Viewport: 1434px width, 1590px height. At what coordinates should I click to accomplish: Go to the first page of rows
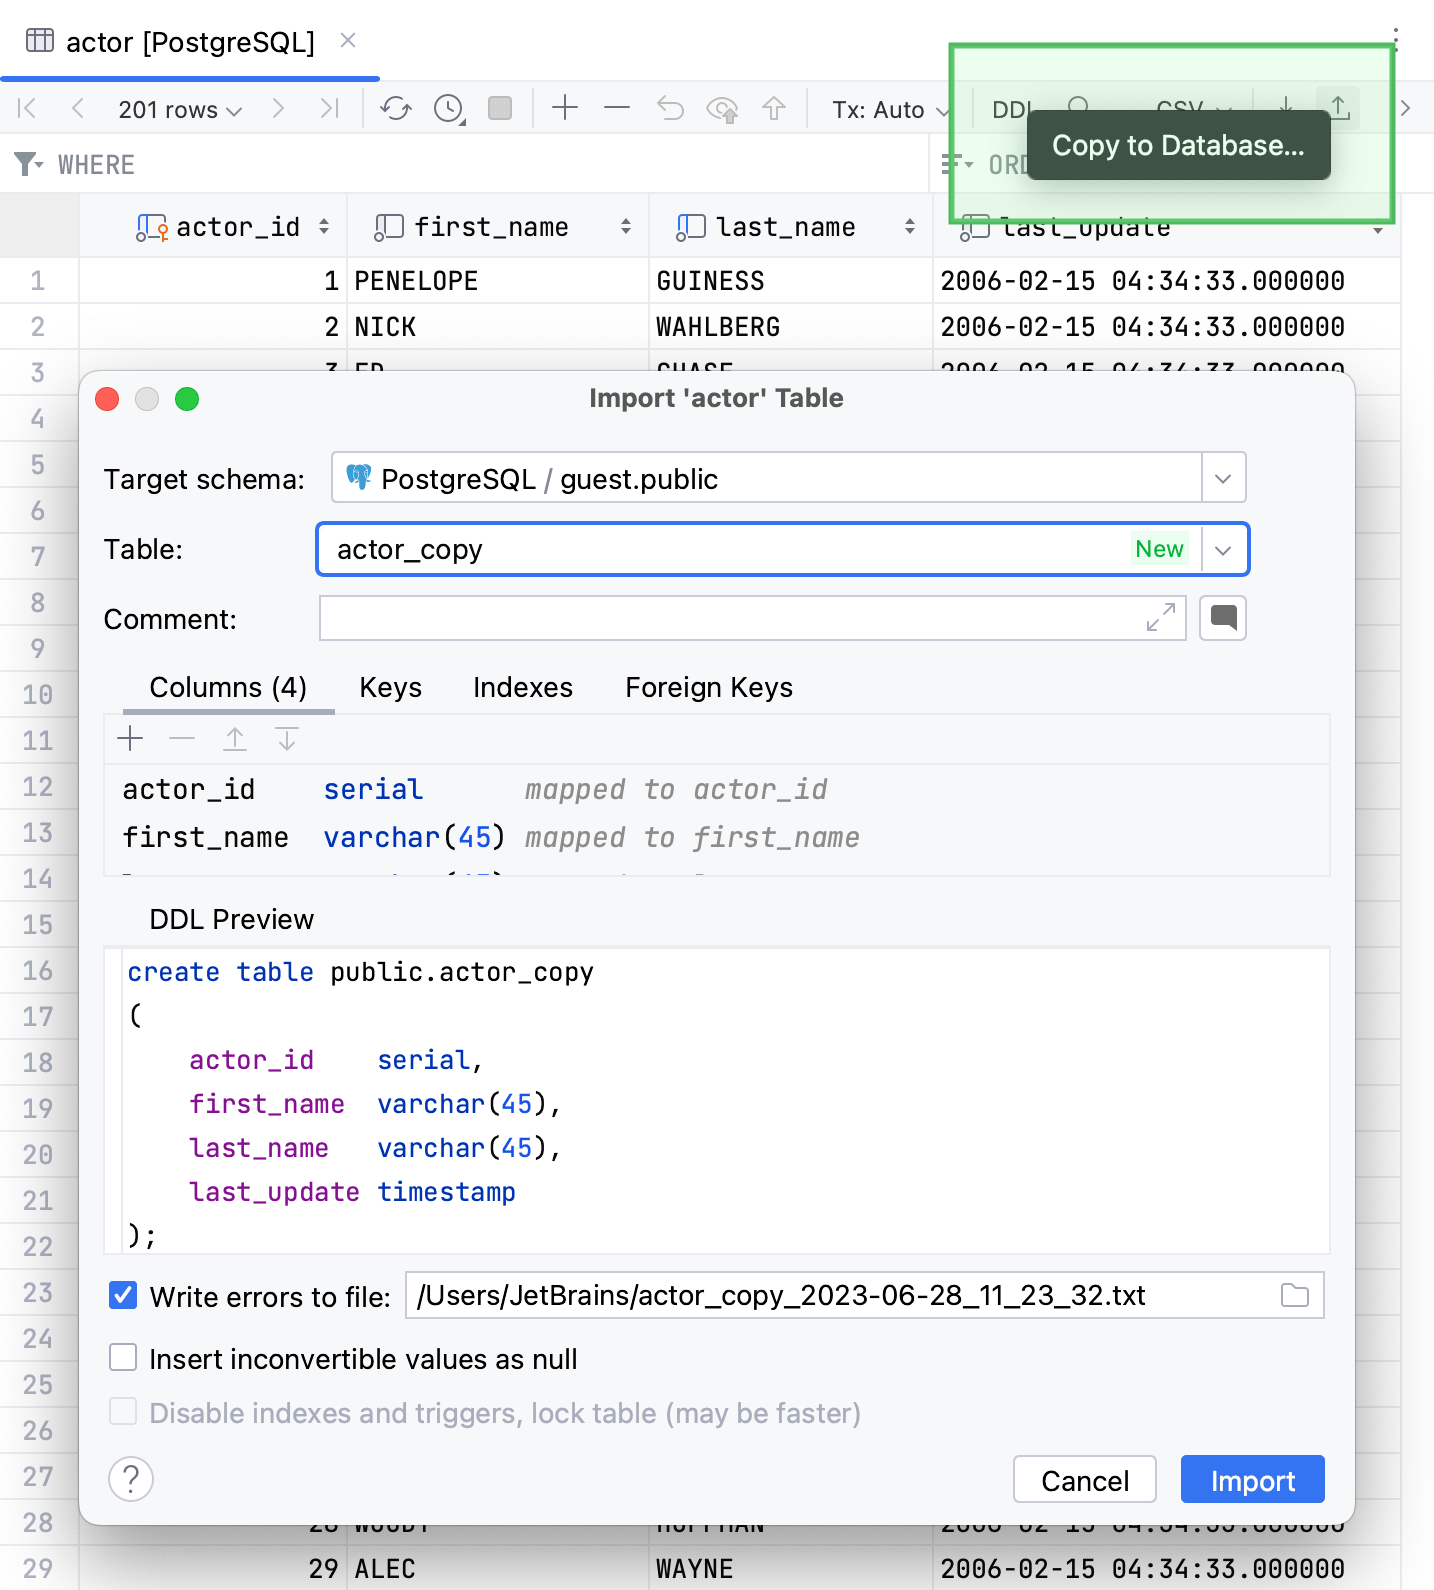[x=28, y=109]
